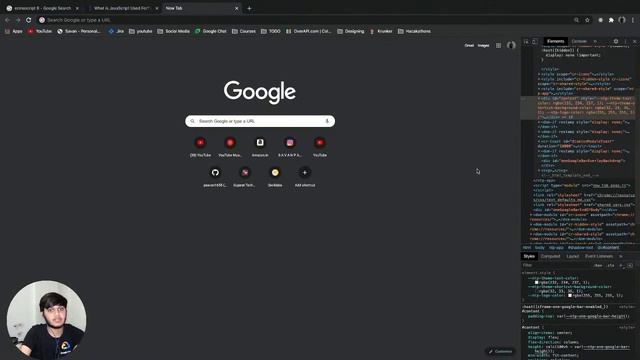
Task: Open a new browser tab with plus
Action: click(249, 8)
